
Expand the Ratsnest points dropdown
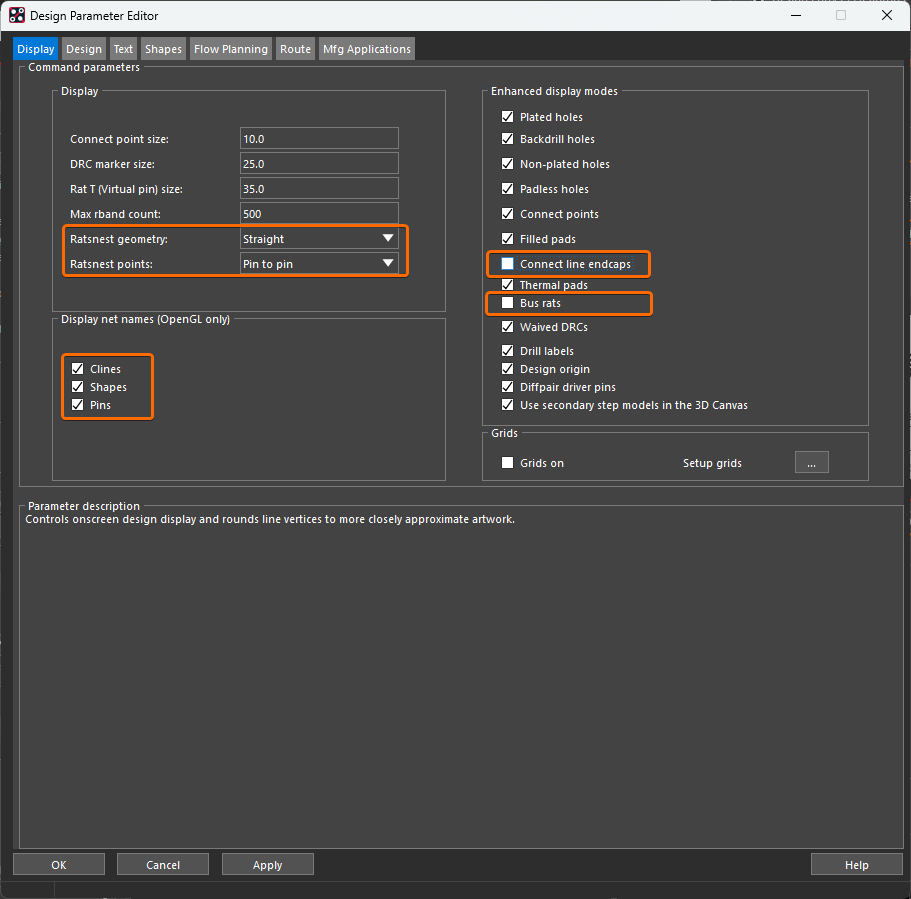coord(387,264)
